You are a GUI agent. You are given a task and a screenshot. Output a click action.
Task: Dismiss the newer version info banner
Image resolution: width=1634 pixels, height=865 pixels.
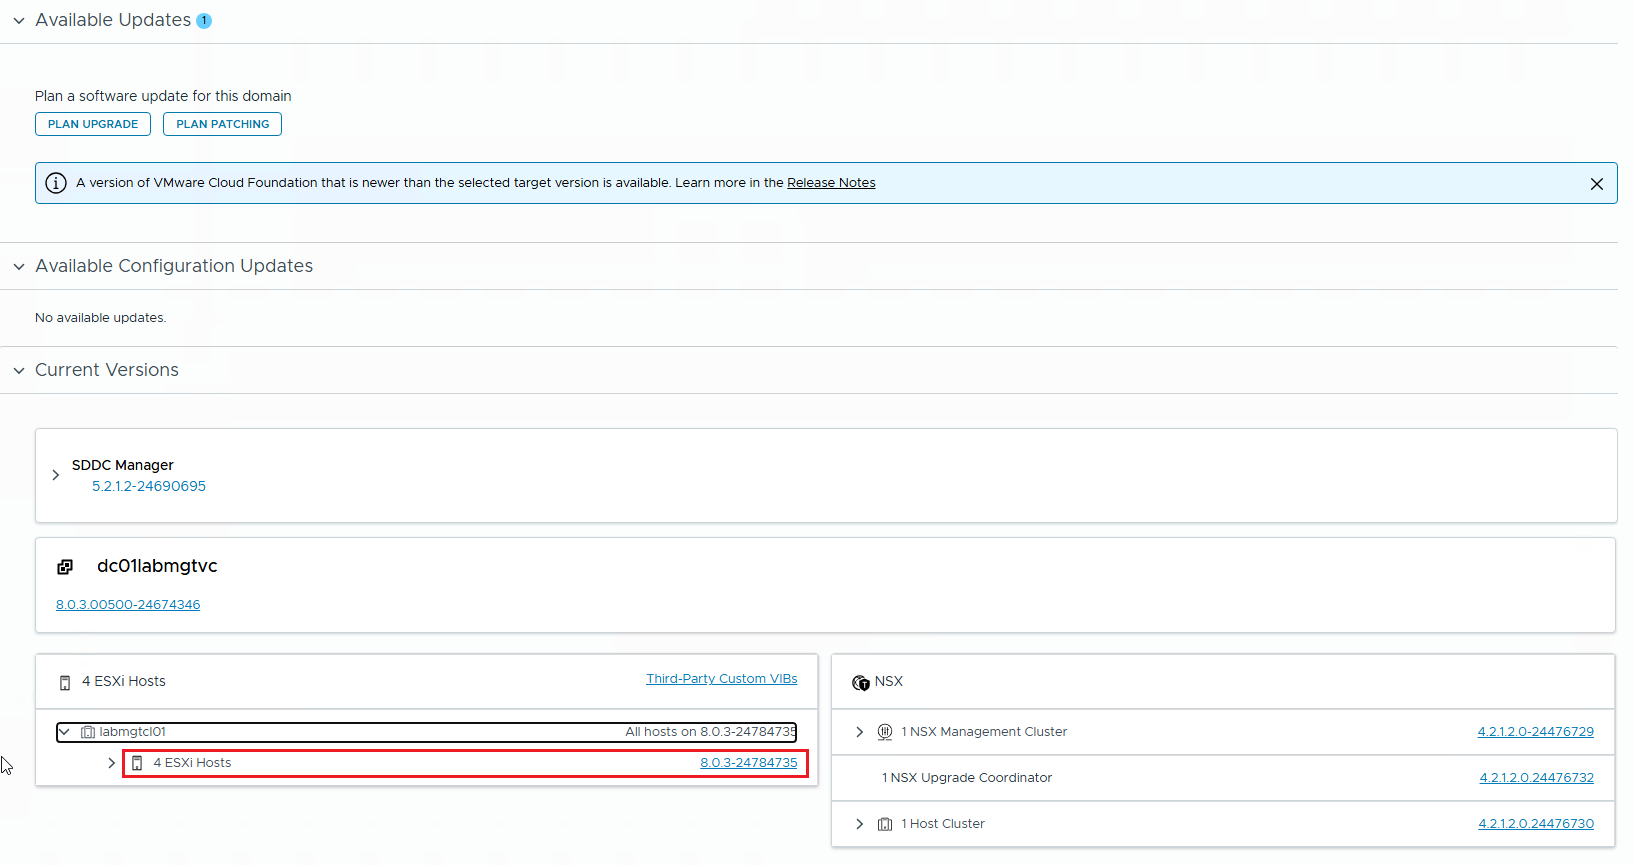point(1596,184)
